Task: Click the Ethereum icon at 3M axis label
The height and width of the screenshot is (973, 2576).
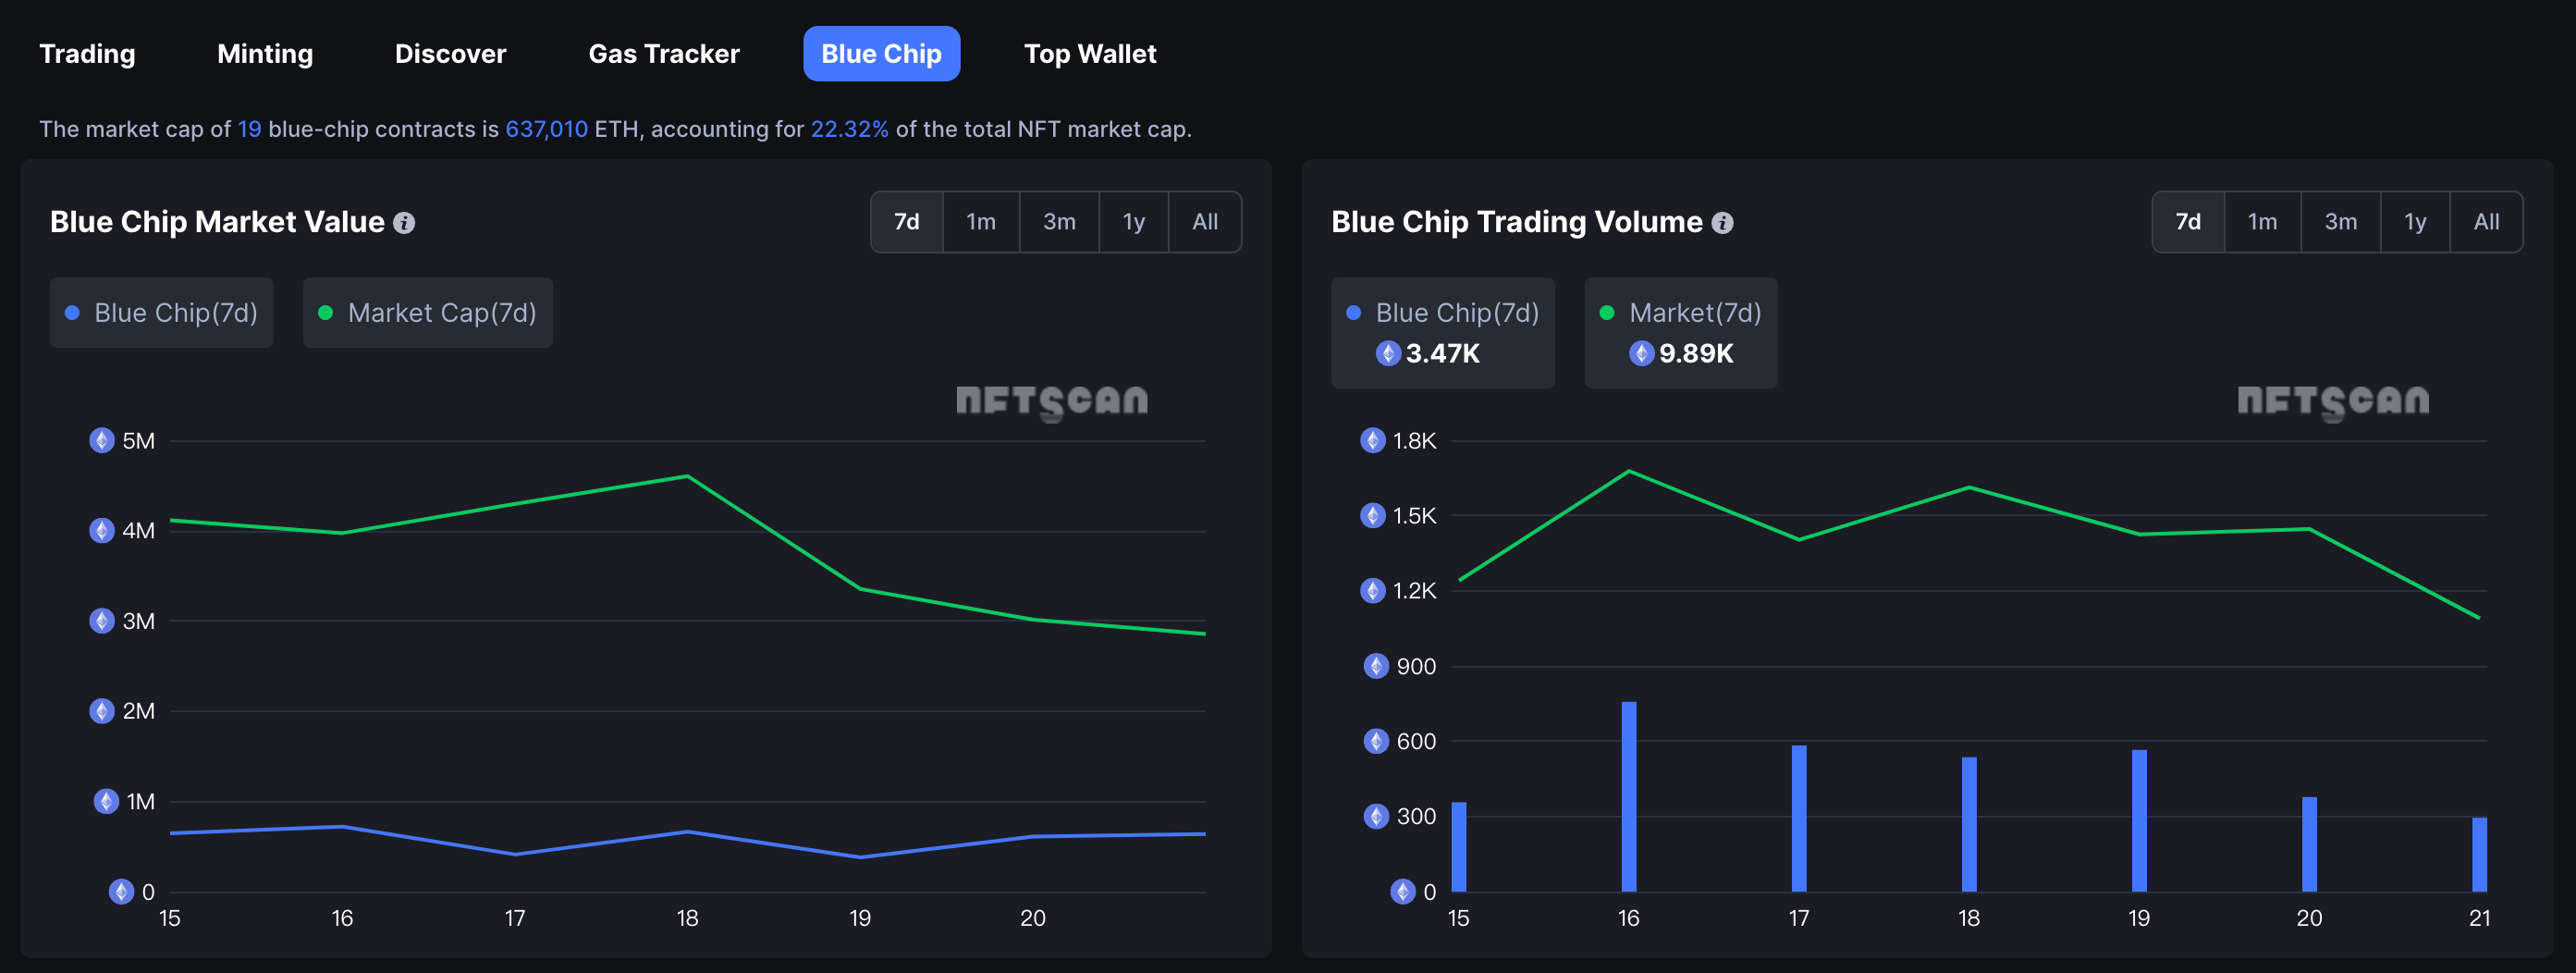Action: (102, 621)
